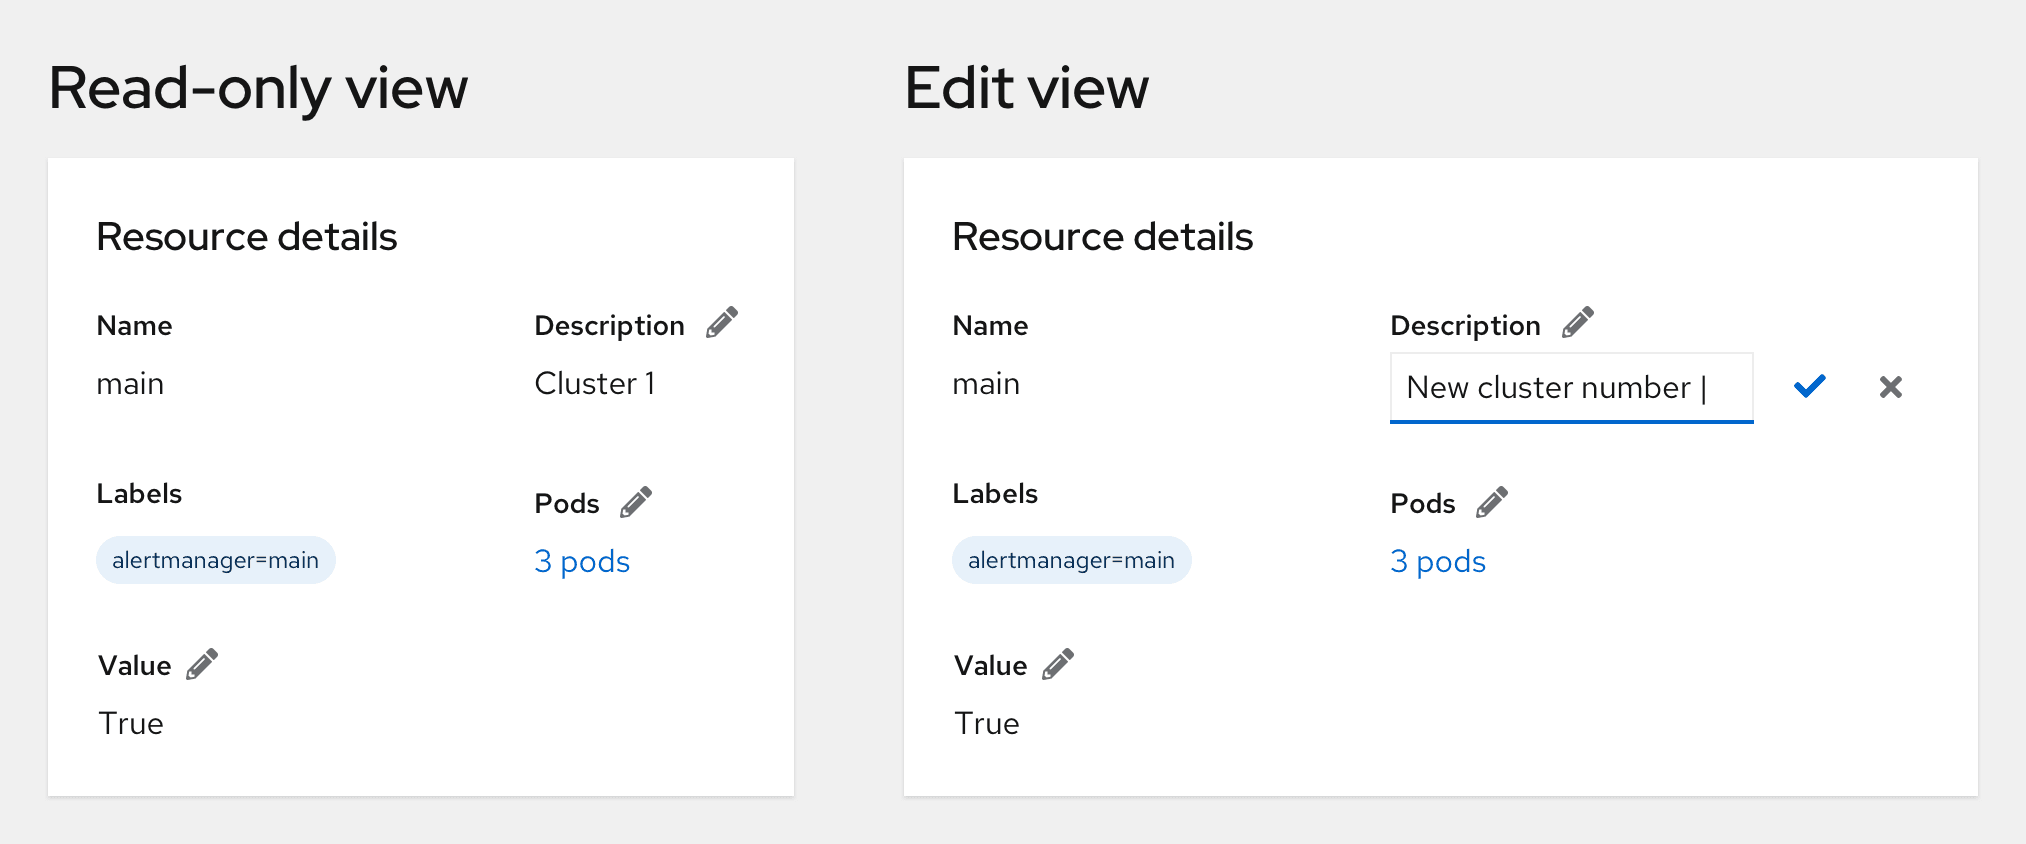Click 'True' value in Read-only view
2026x844 pixels.
click(131, 724)
